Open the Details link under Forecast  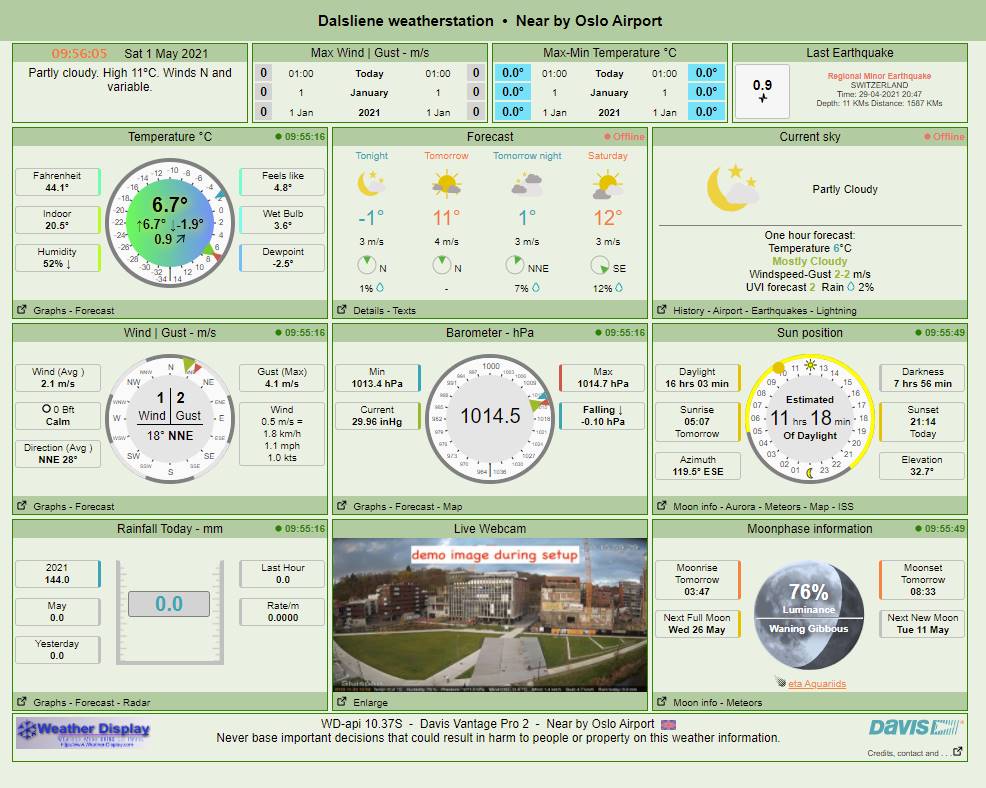pyautogui.click(x=368, y=311)
